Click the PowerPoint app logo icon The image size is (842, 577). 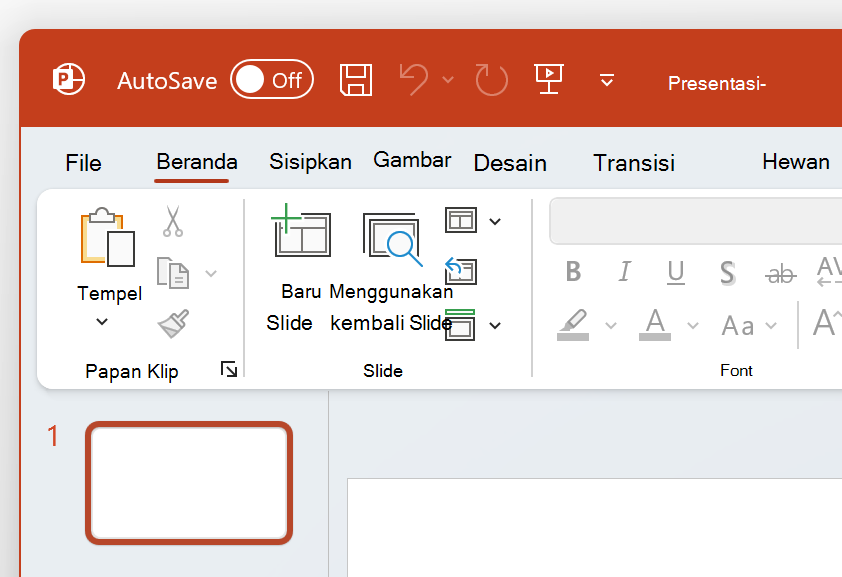(69, 79)
